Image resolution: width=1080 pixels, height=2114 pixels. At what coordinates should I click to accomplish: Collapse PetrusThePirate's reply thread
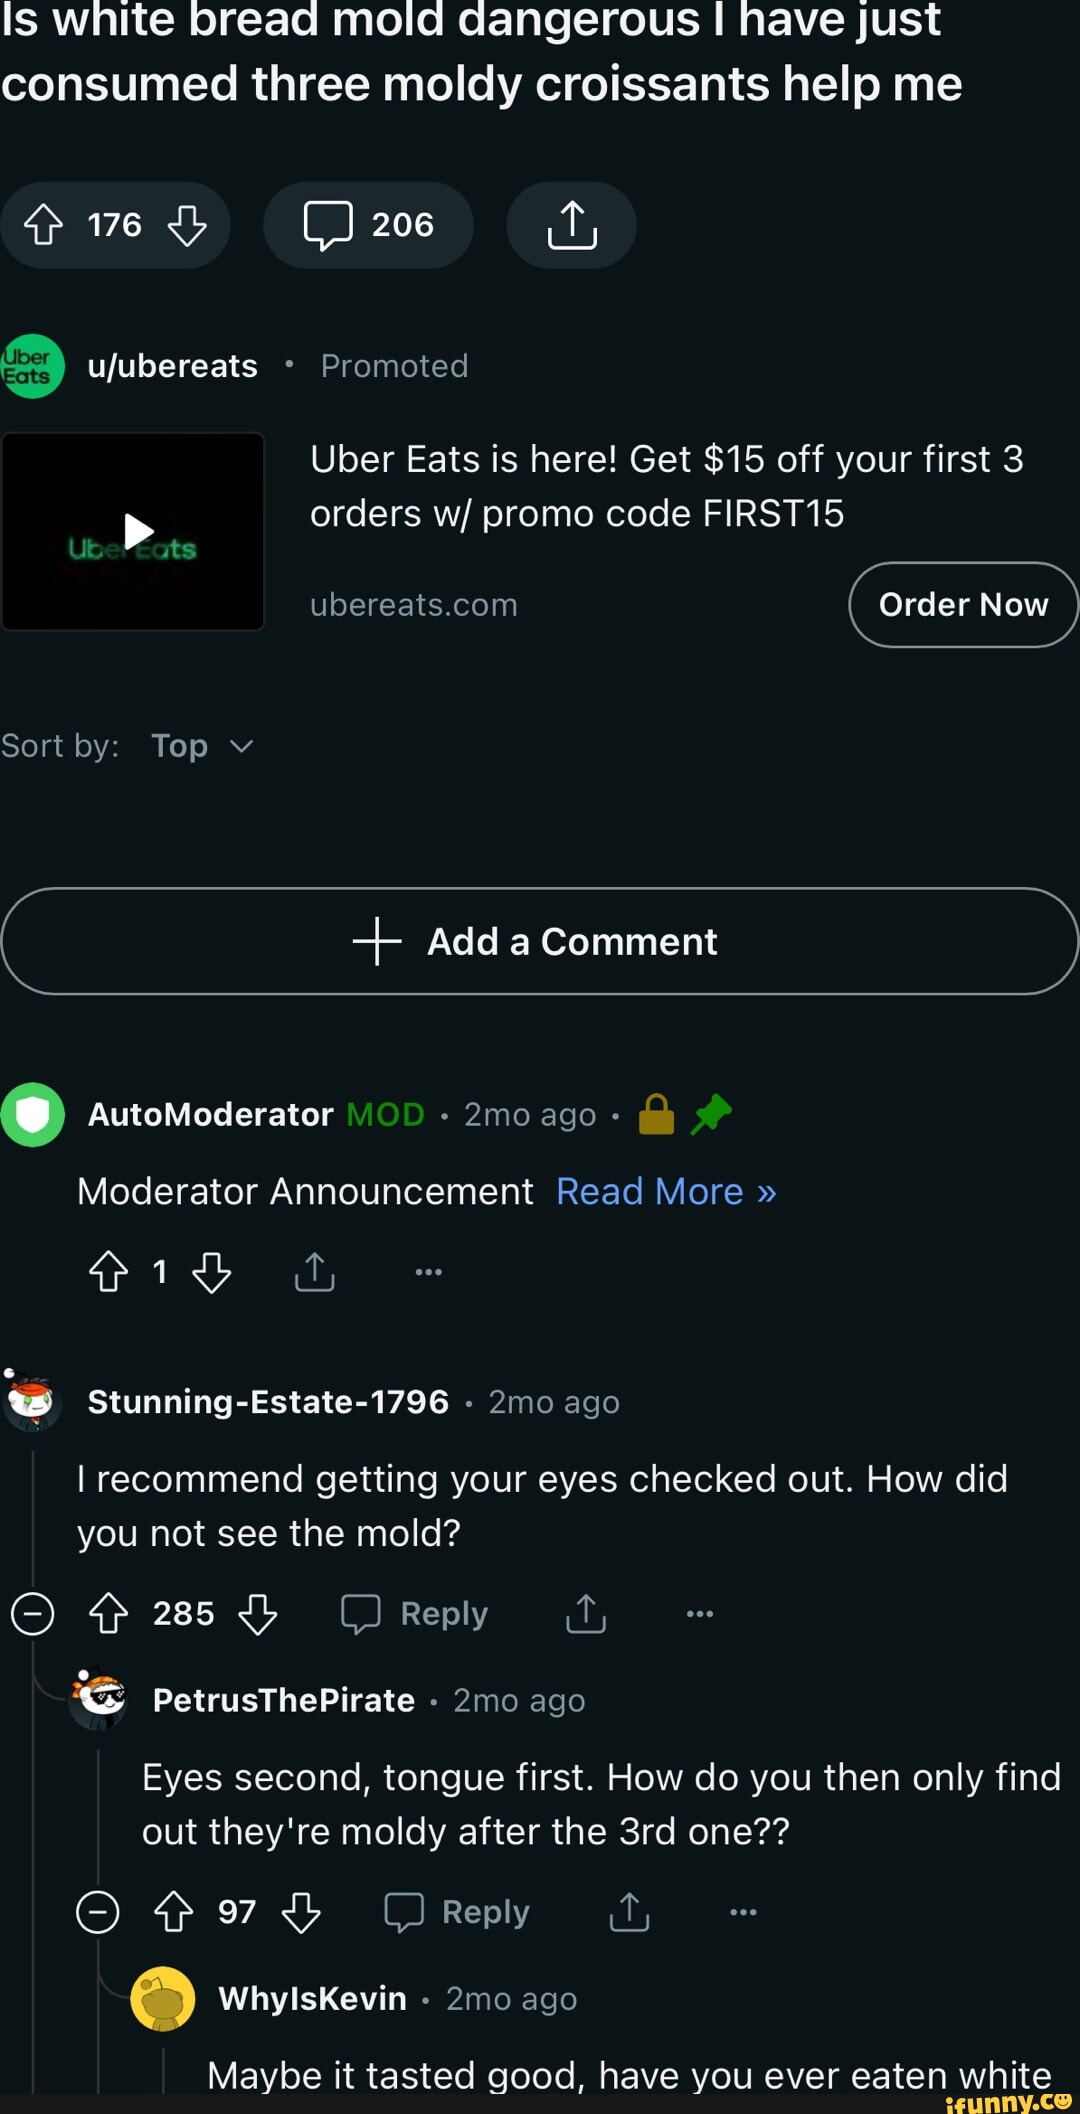(x=98, y=1912)
